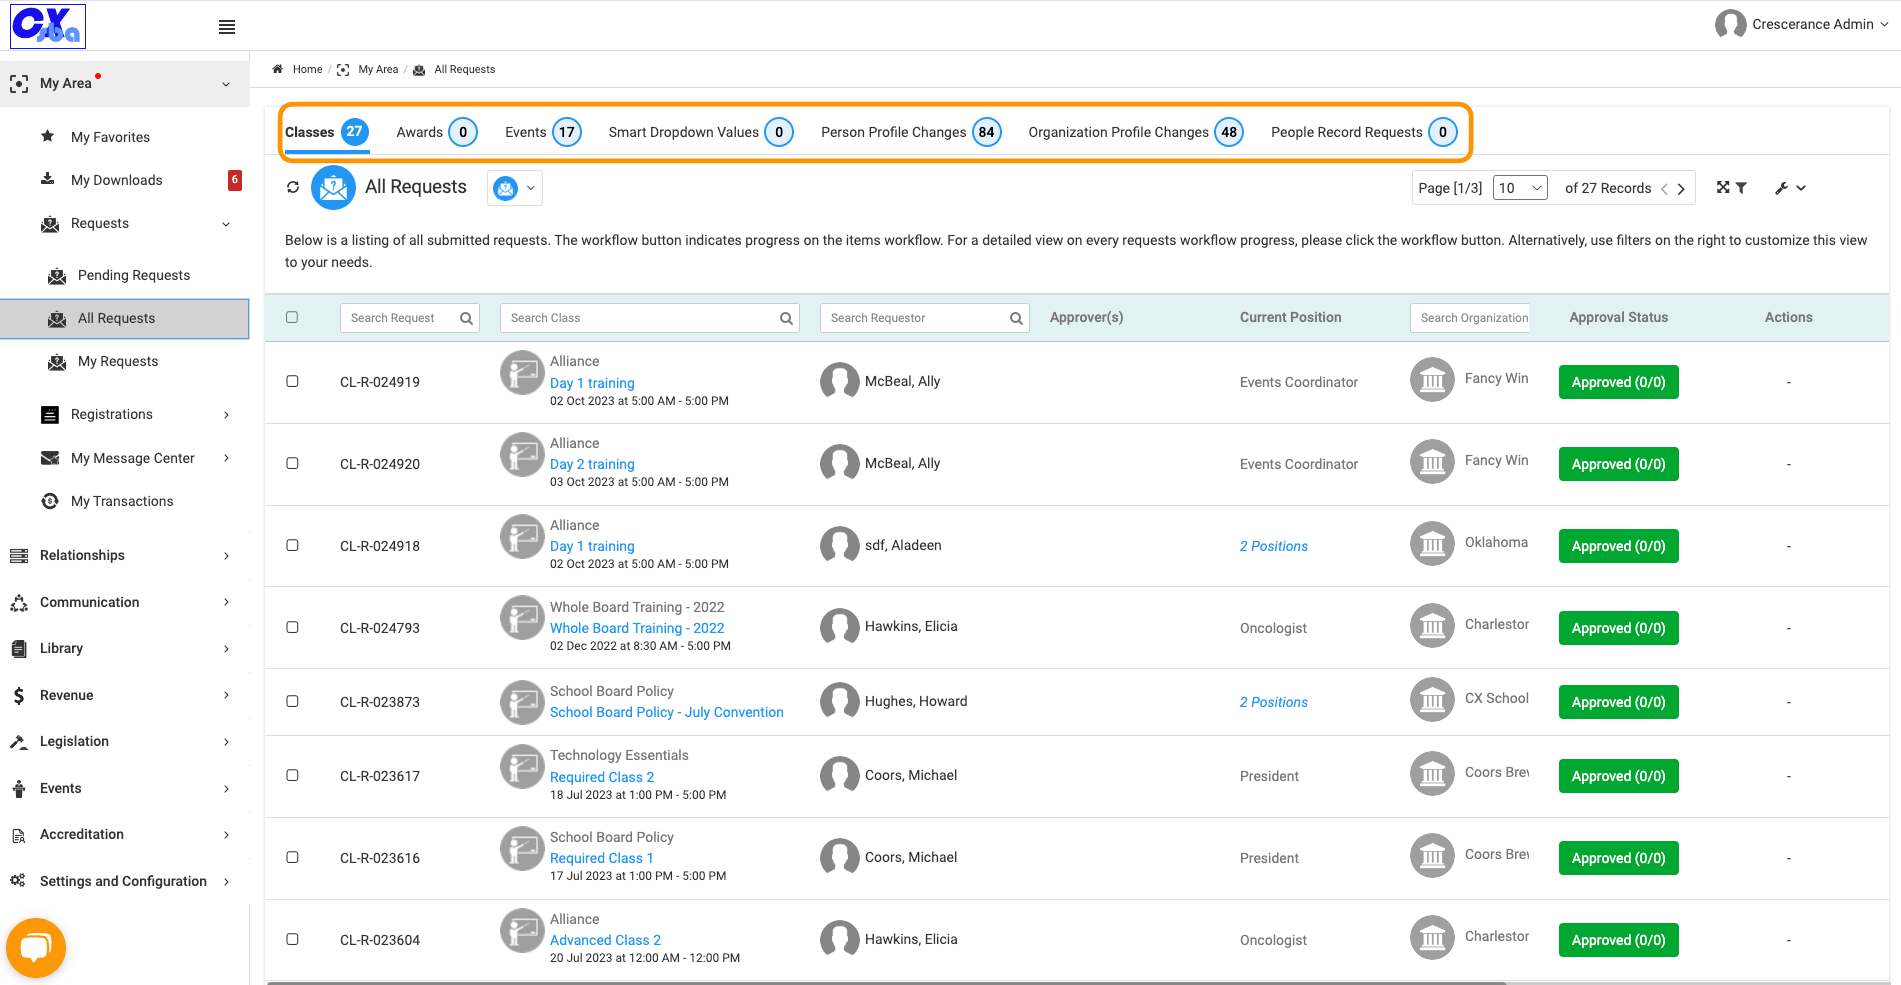Toggle the select-all header checkbox
Image resolution: width=1901 pixels, height=985 pixels.
[292, 317]
